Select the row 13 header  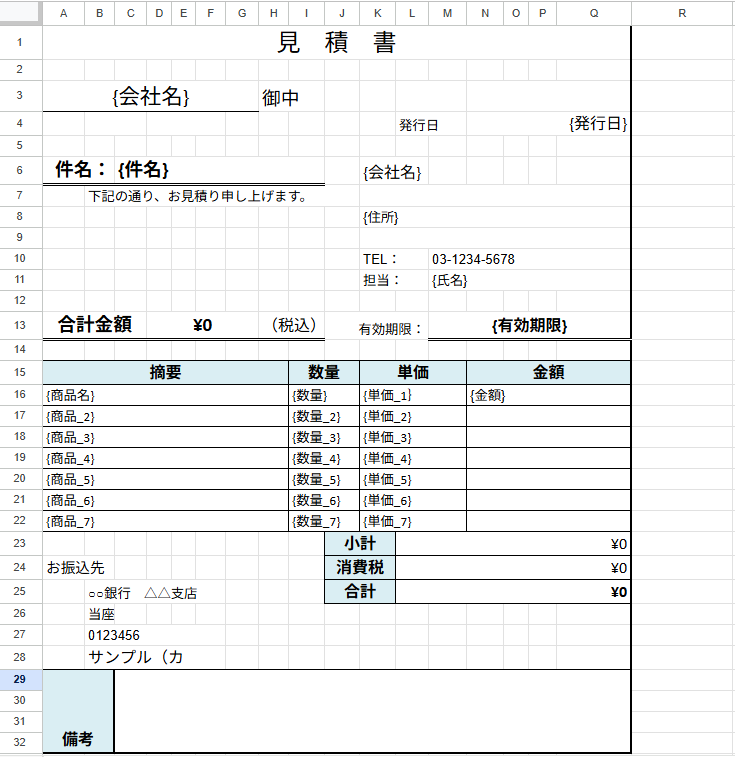[x=19, y=325]
